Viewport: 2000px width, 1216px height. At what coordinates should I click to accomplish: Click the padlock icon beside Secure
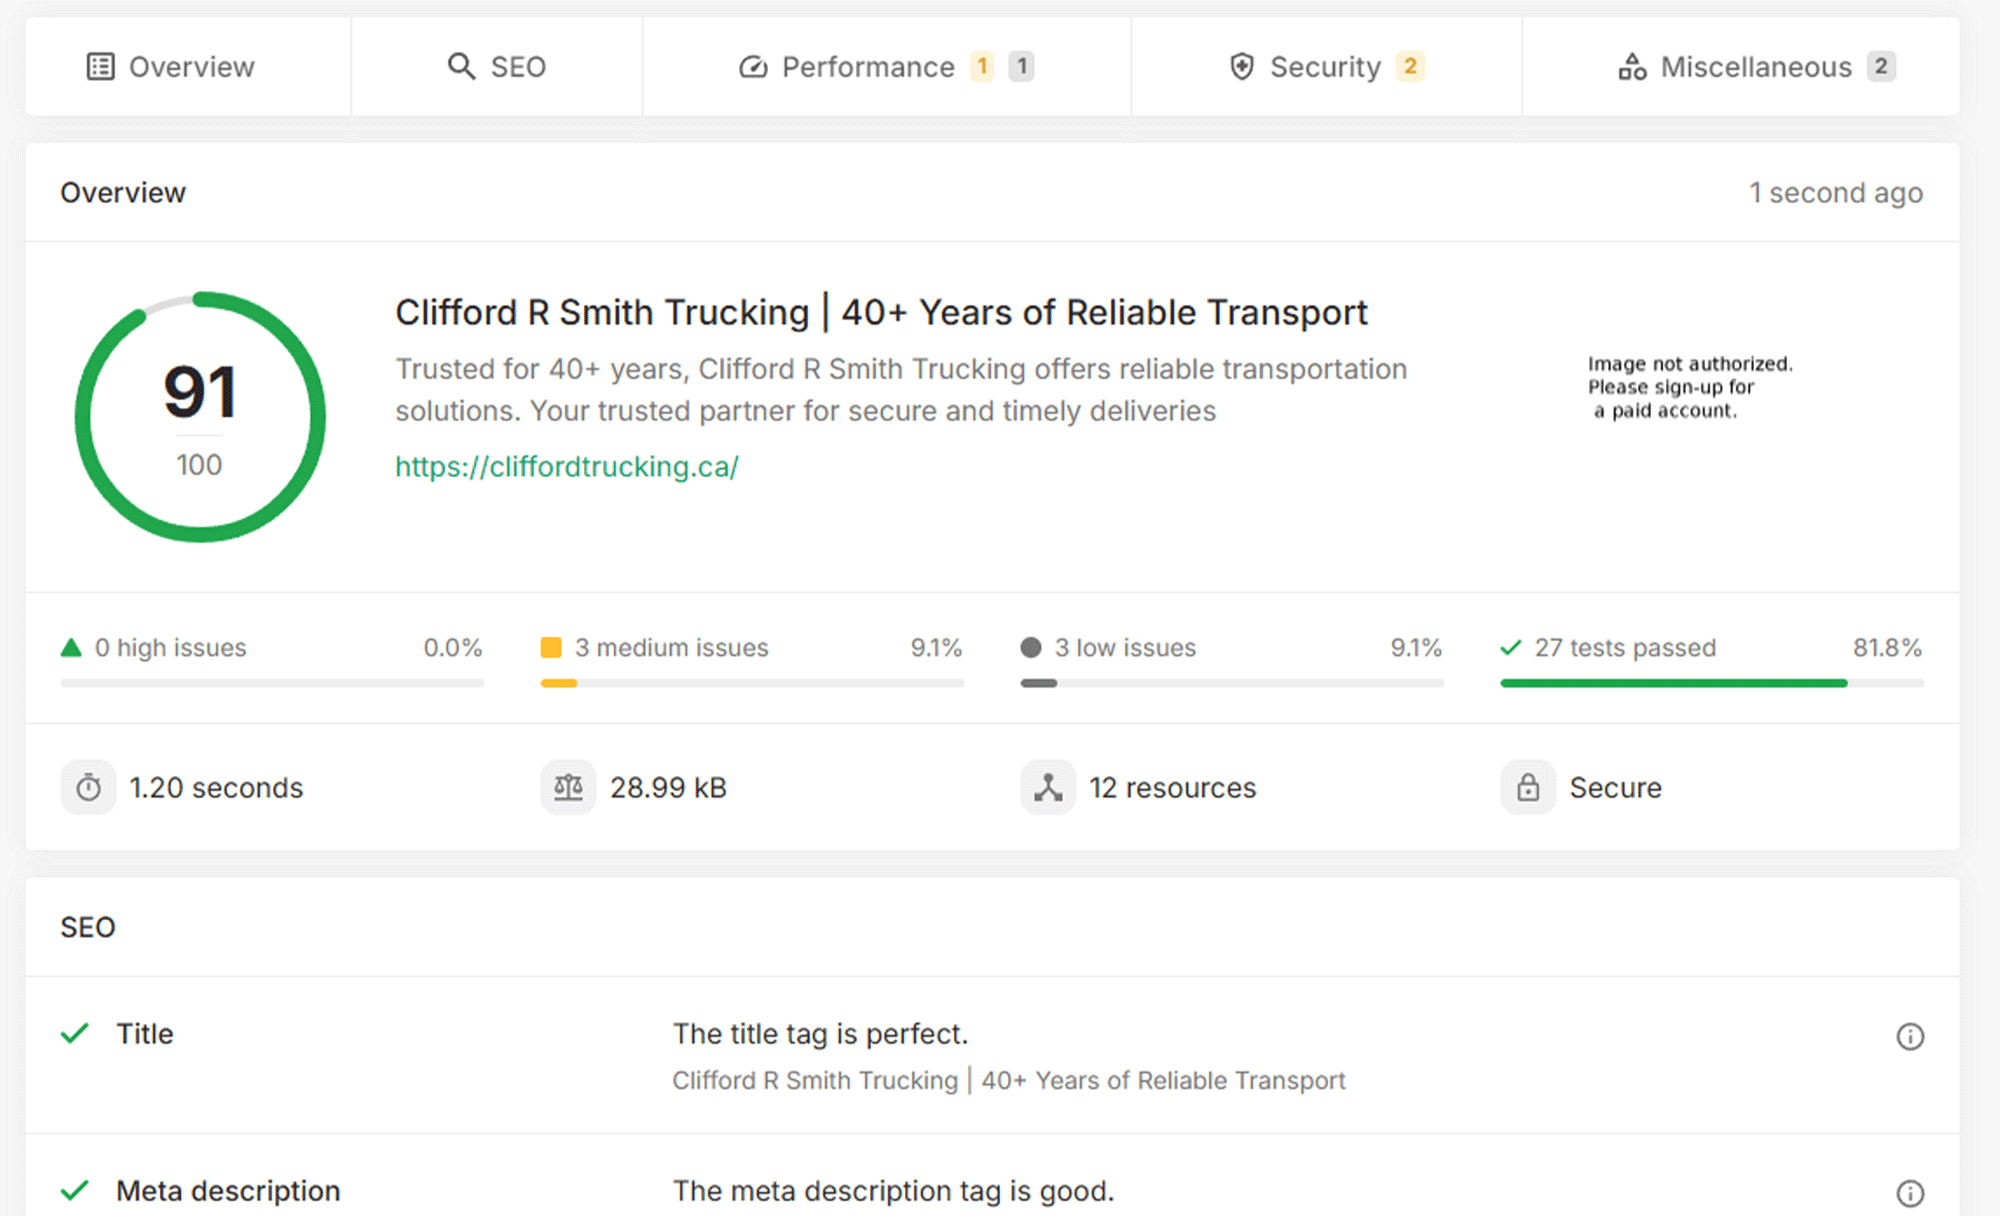[x=1527, y=787]
